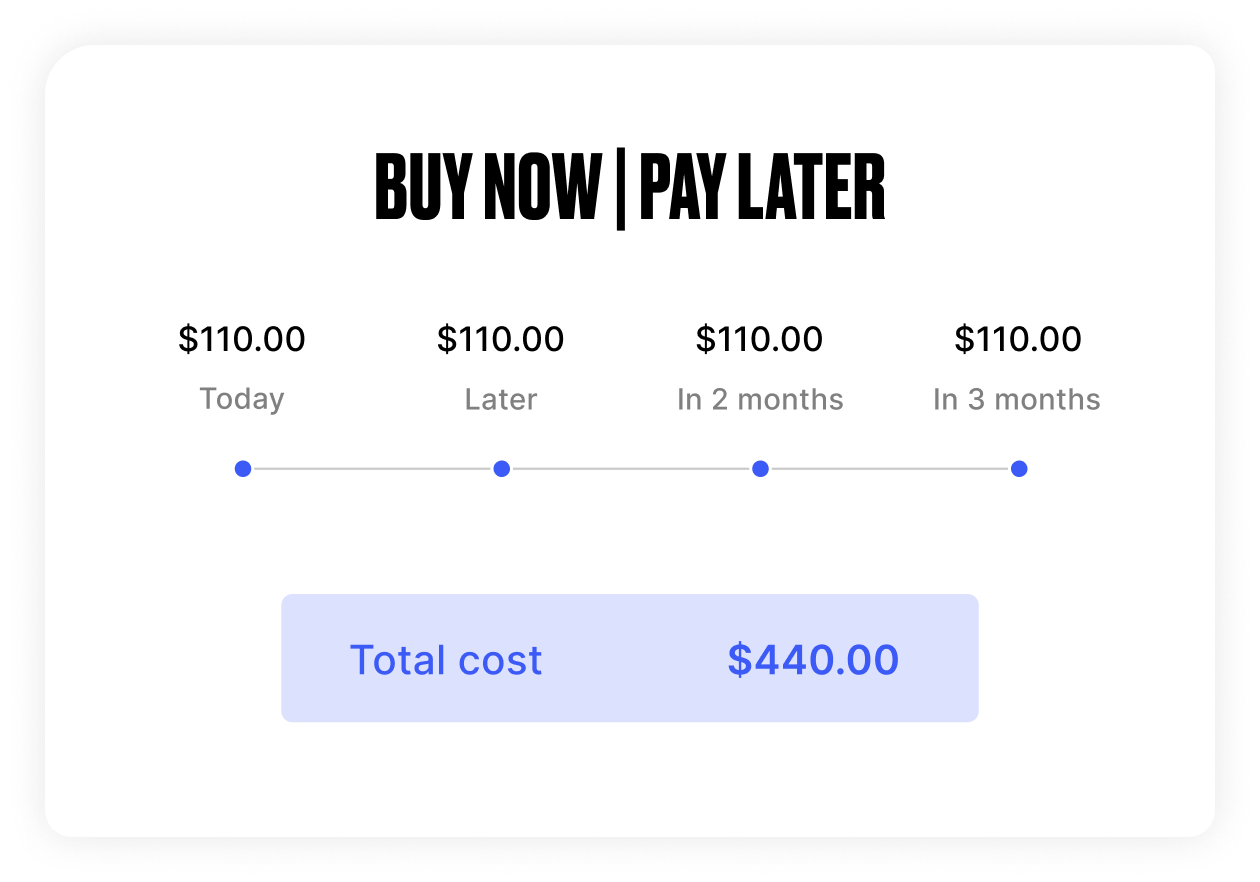
Task: Click timeline segment between In 2 and In 3 months
Action: (x=890, y=468)
